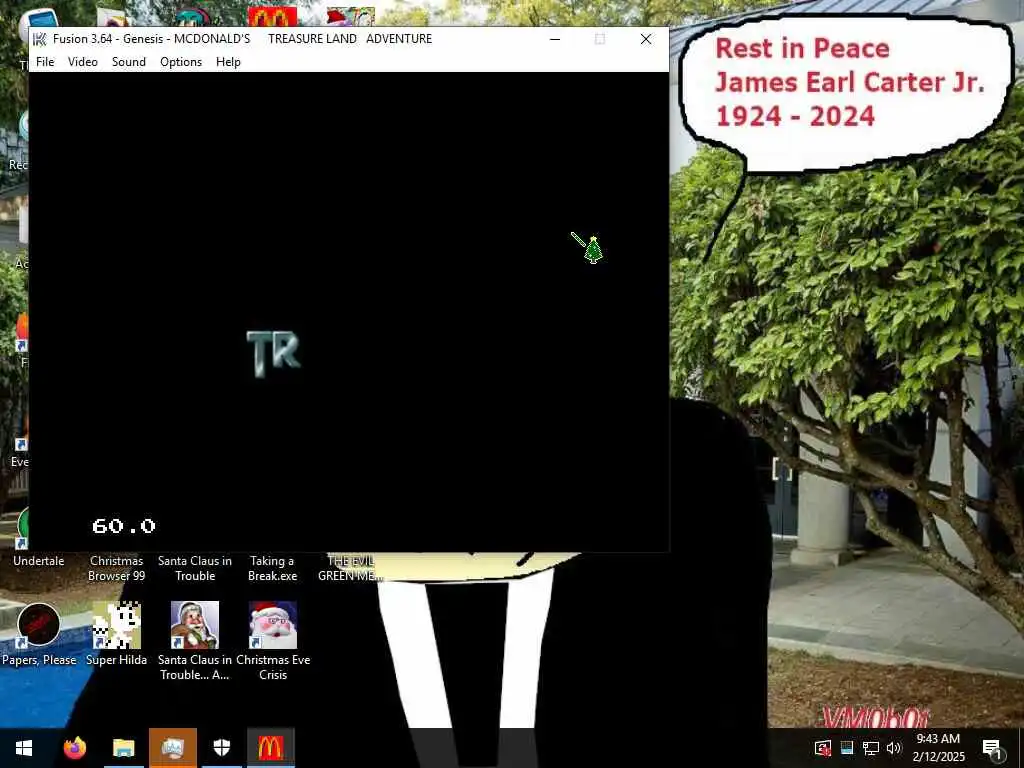The image size is (1024, 768).
Task: Click the McDonald's Fusion taskbar button
Action: [x=271, y=748]
